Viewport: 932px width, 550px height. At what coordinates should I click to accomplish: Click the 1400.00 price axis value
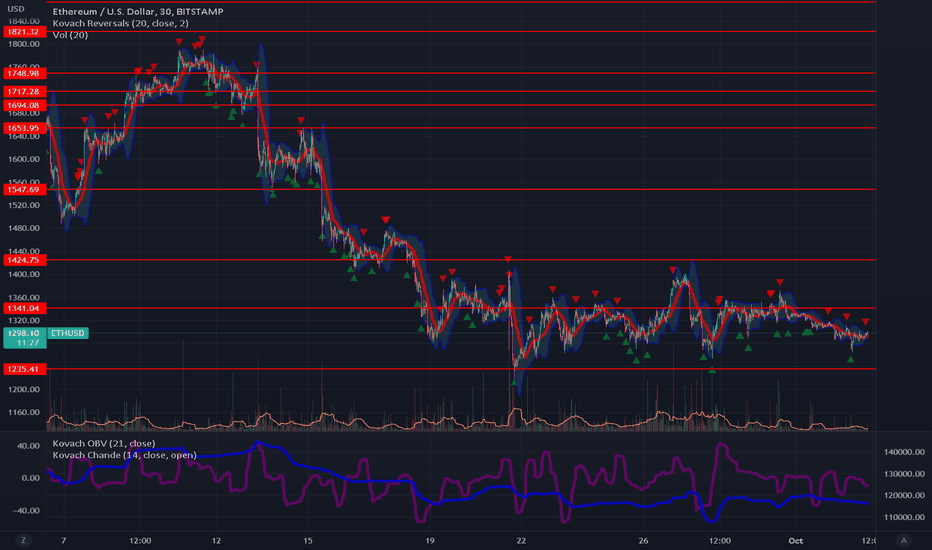click(x=24, y=274)
